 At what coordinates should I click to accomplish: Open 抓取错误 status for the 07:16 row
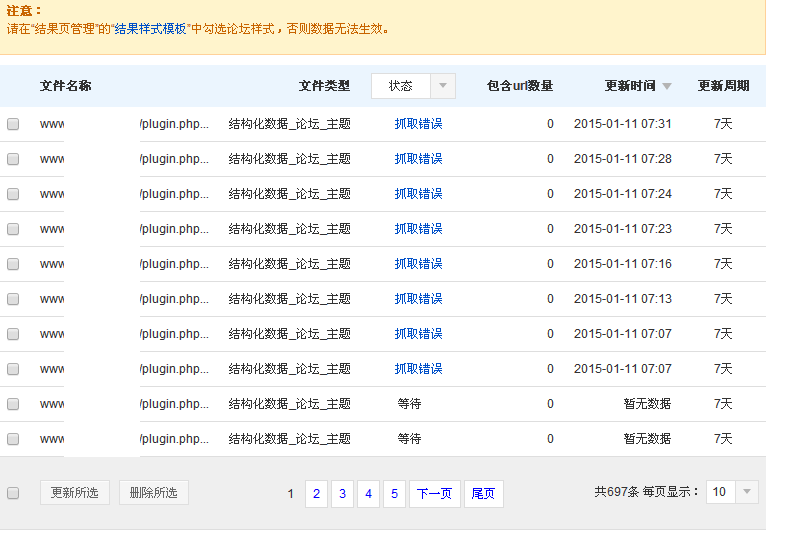[x=418, y=264]
